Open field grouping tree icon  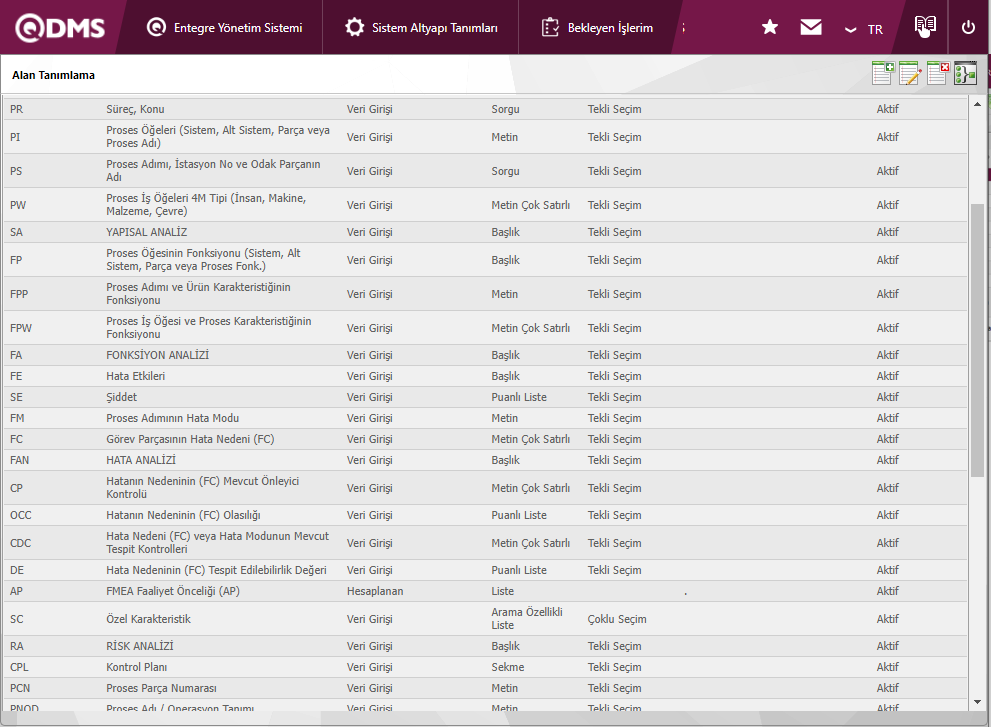click(966, 73)
